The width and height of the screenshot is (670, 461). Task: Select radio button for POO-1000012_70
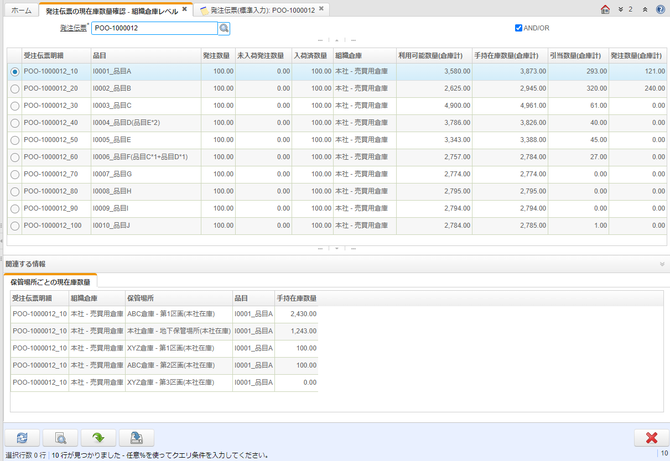(15, 174)
